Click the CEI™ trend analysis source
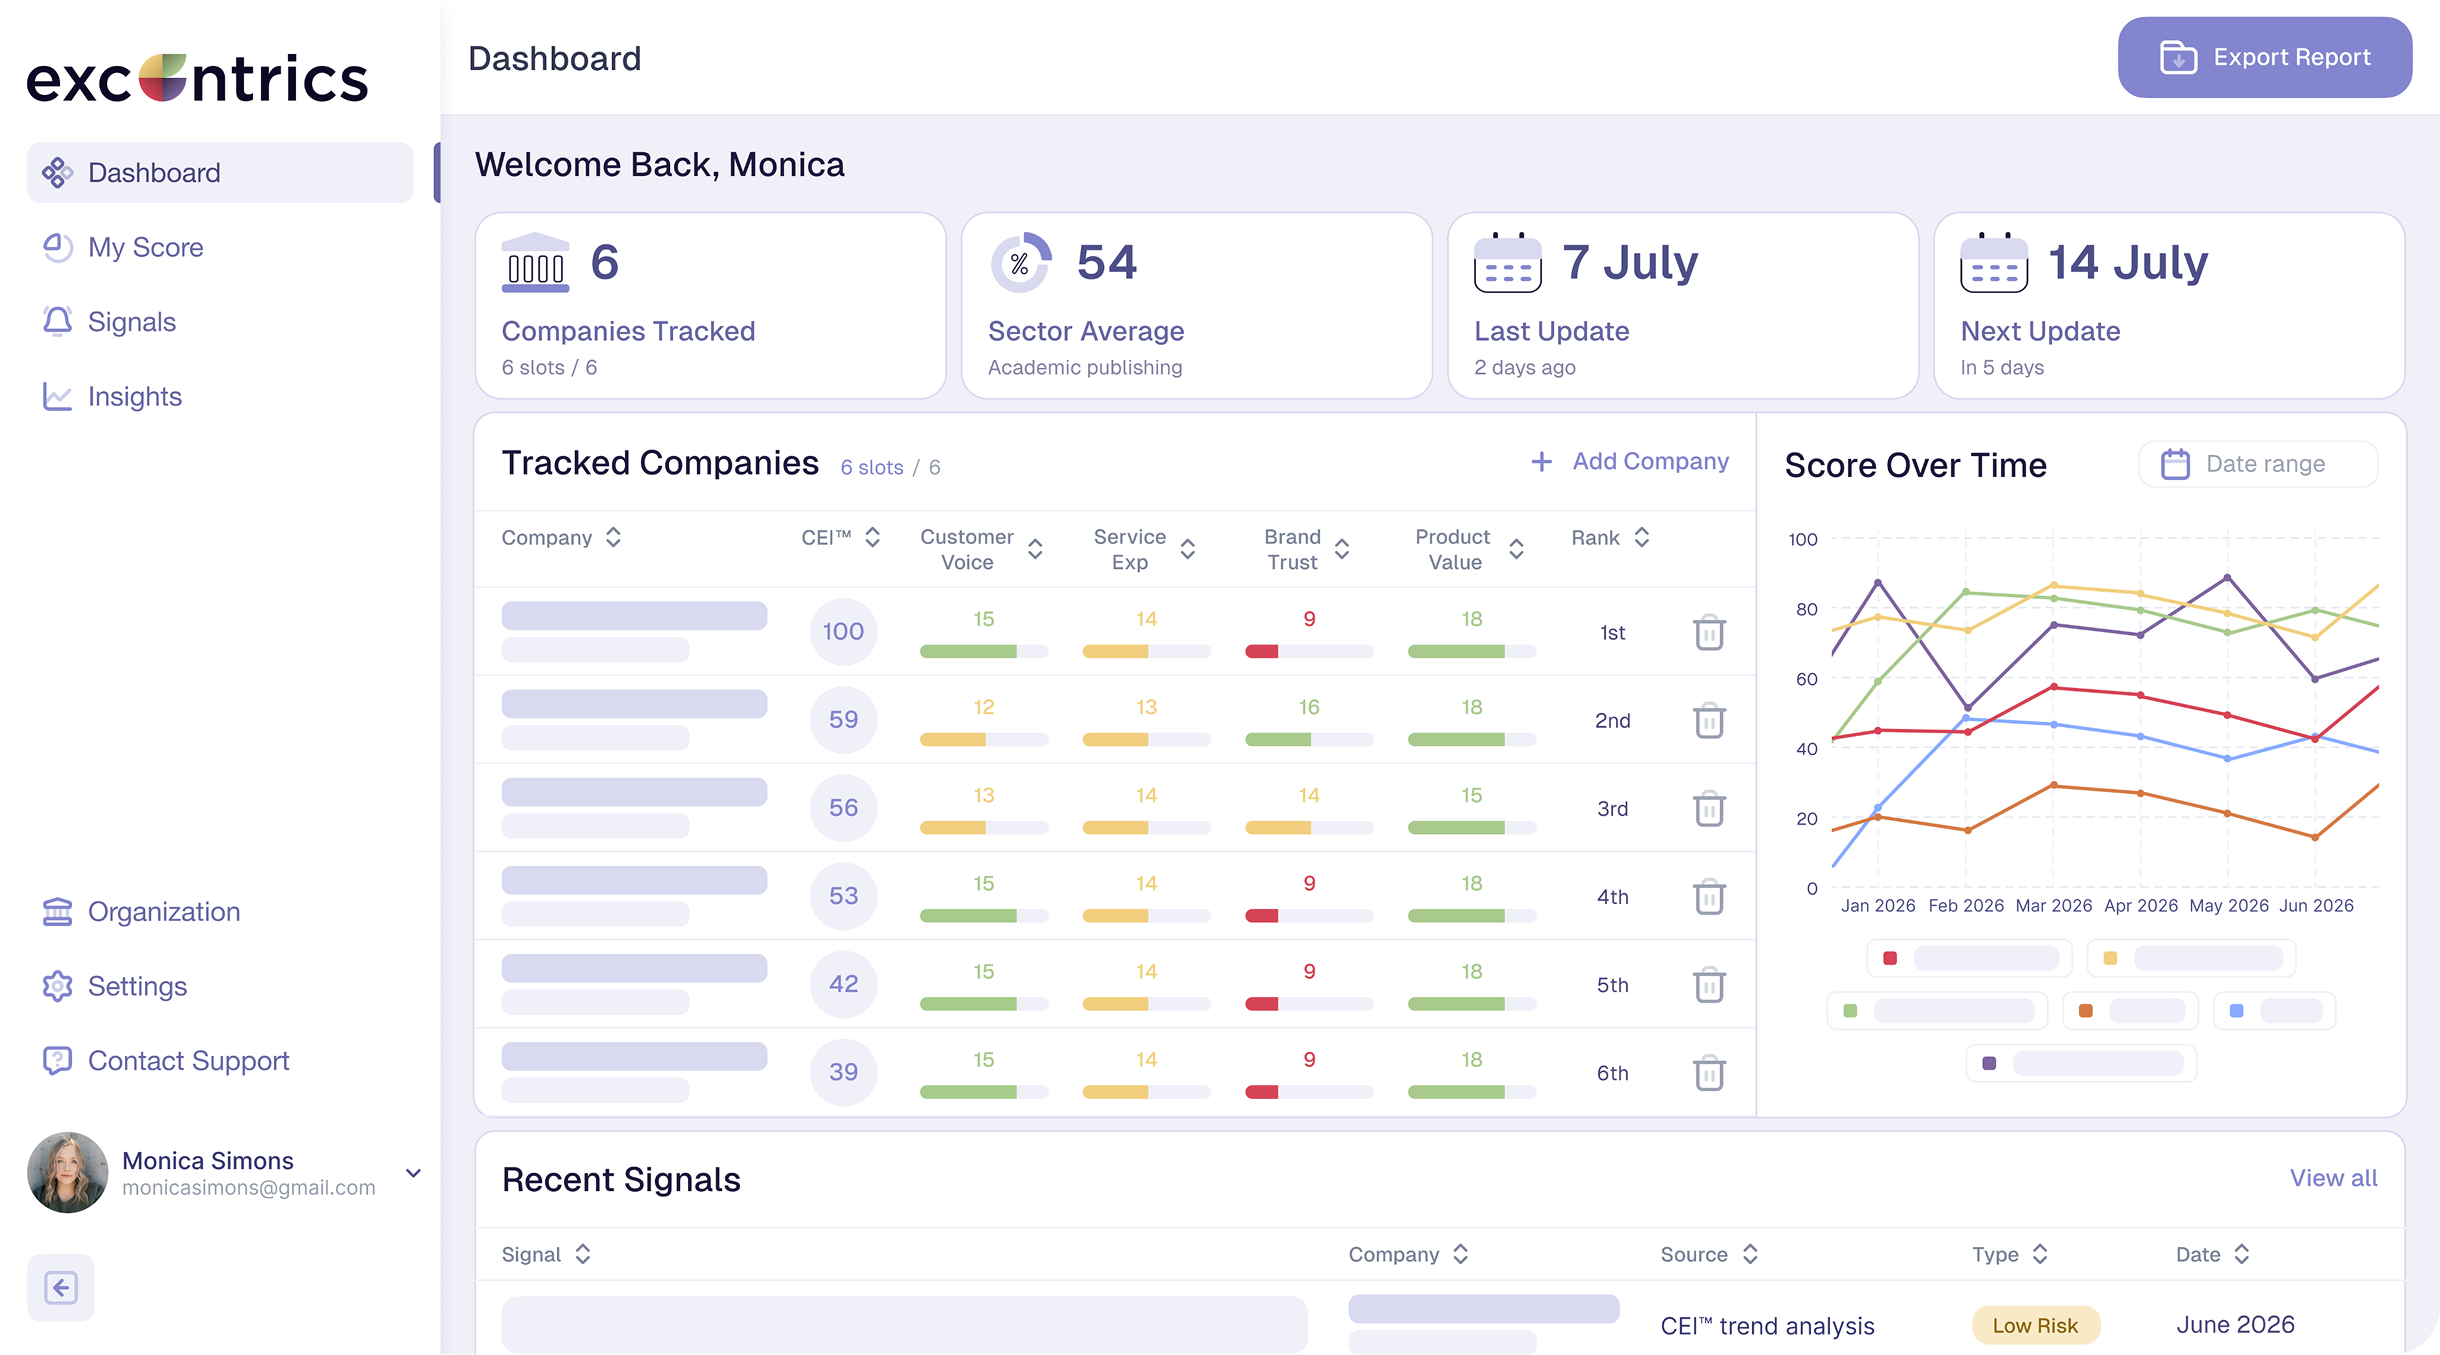The width and height of the screenshot is (2440, 1355). click(x=1767, y=1326)
